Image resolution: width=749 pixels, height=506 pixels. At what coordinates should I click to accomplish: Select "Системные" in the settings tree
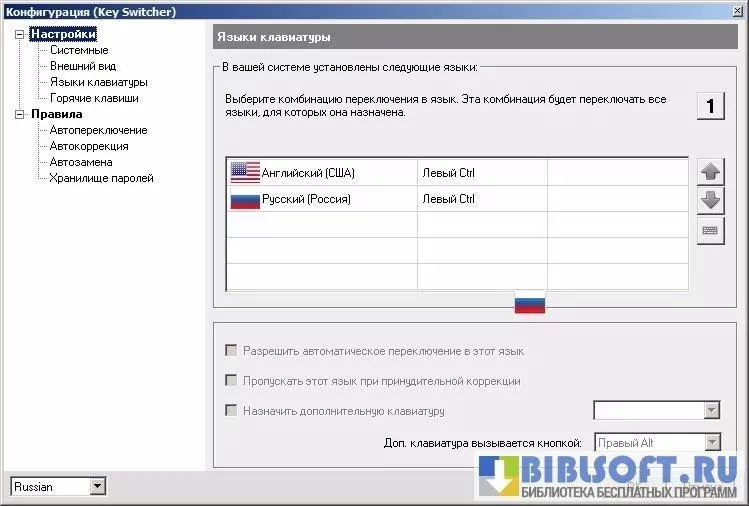pyautogui.click(x=79, y=50)
